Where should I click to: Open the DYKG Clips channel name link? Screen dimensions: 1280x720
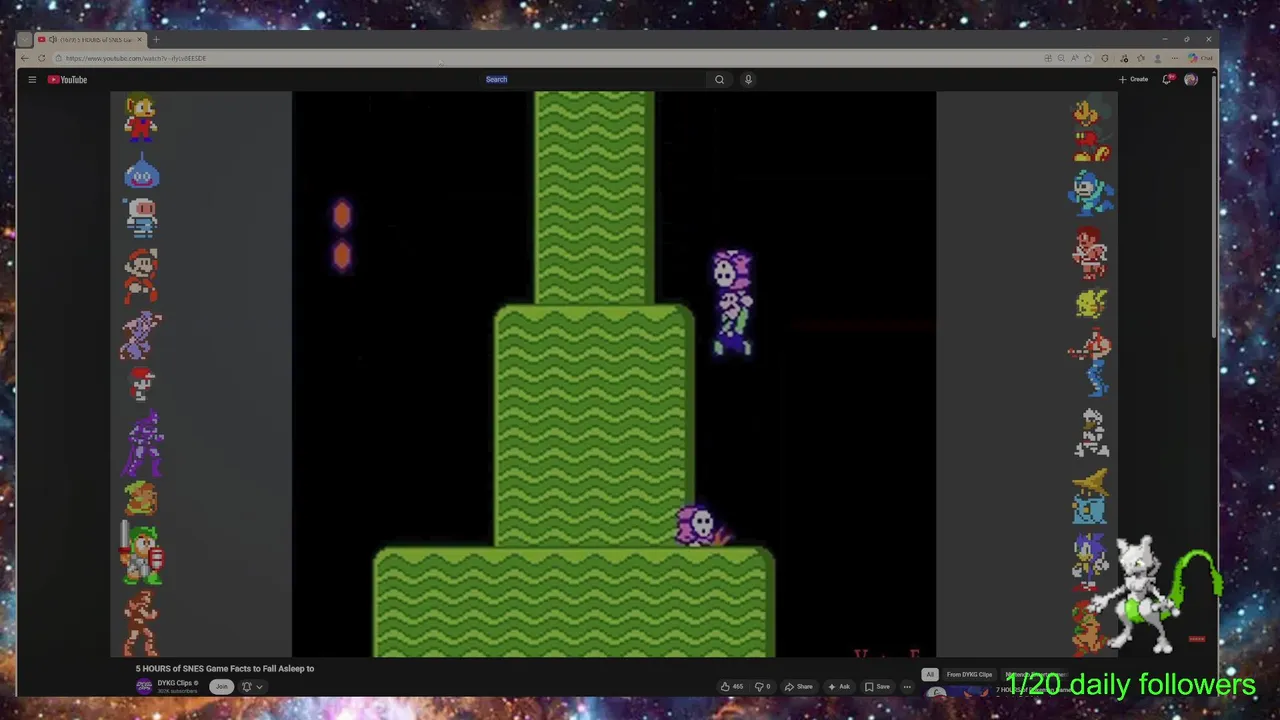click(176, 683)
